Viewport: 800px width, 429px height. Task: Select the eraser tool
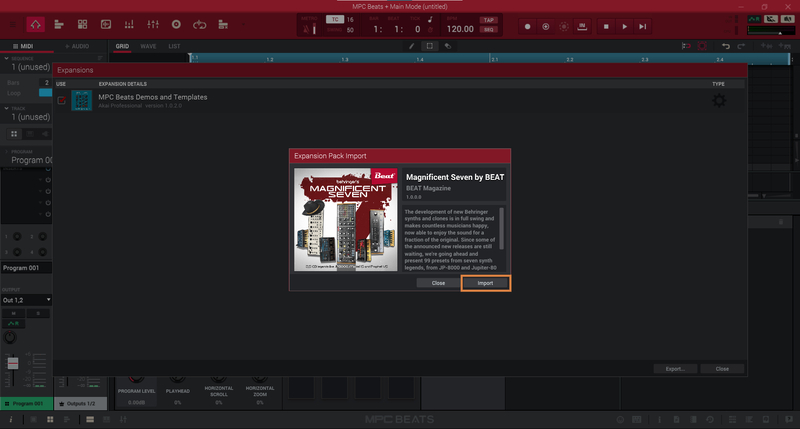(447, 46)
